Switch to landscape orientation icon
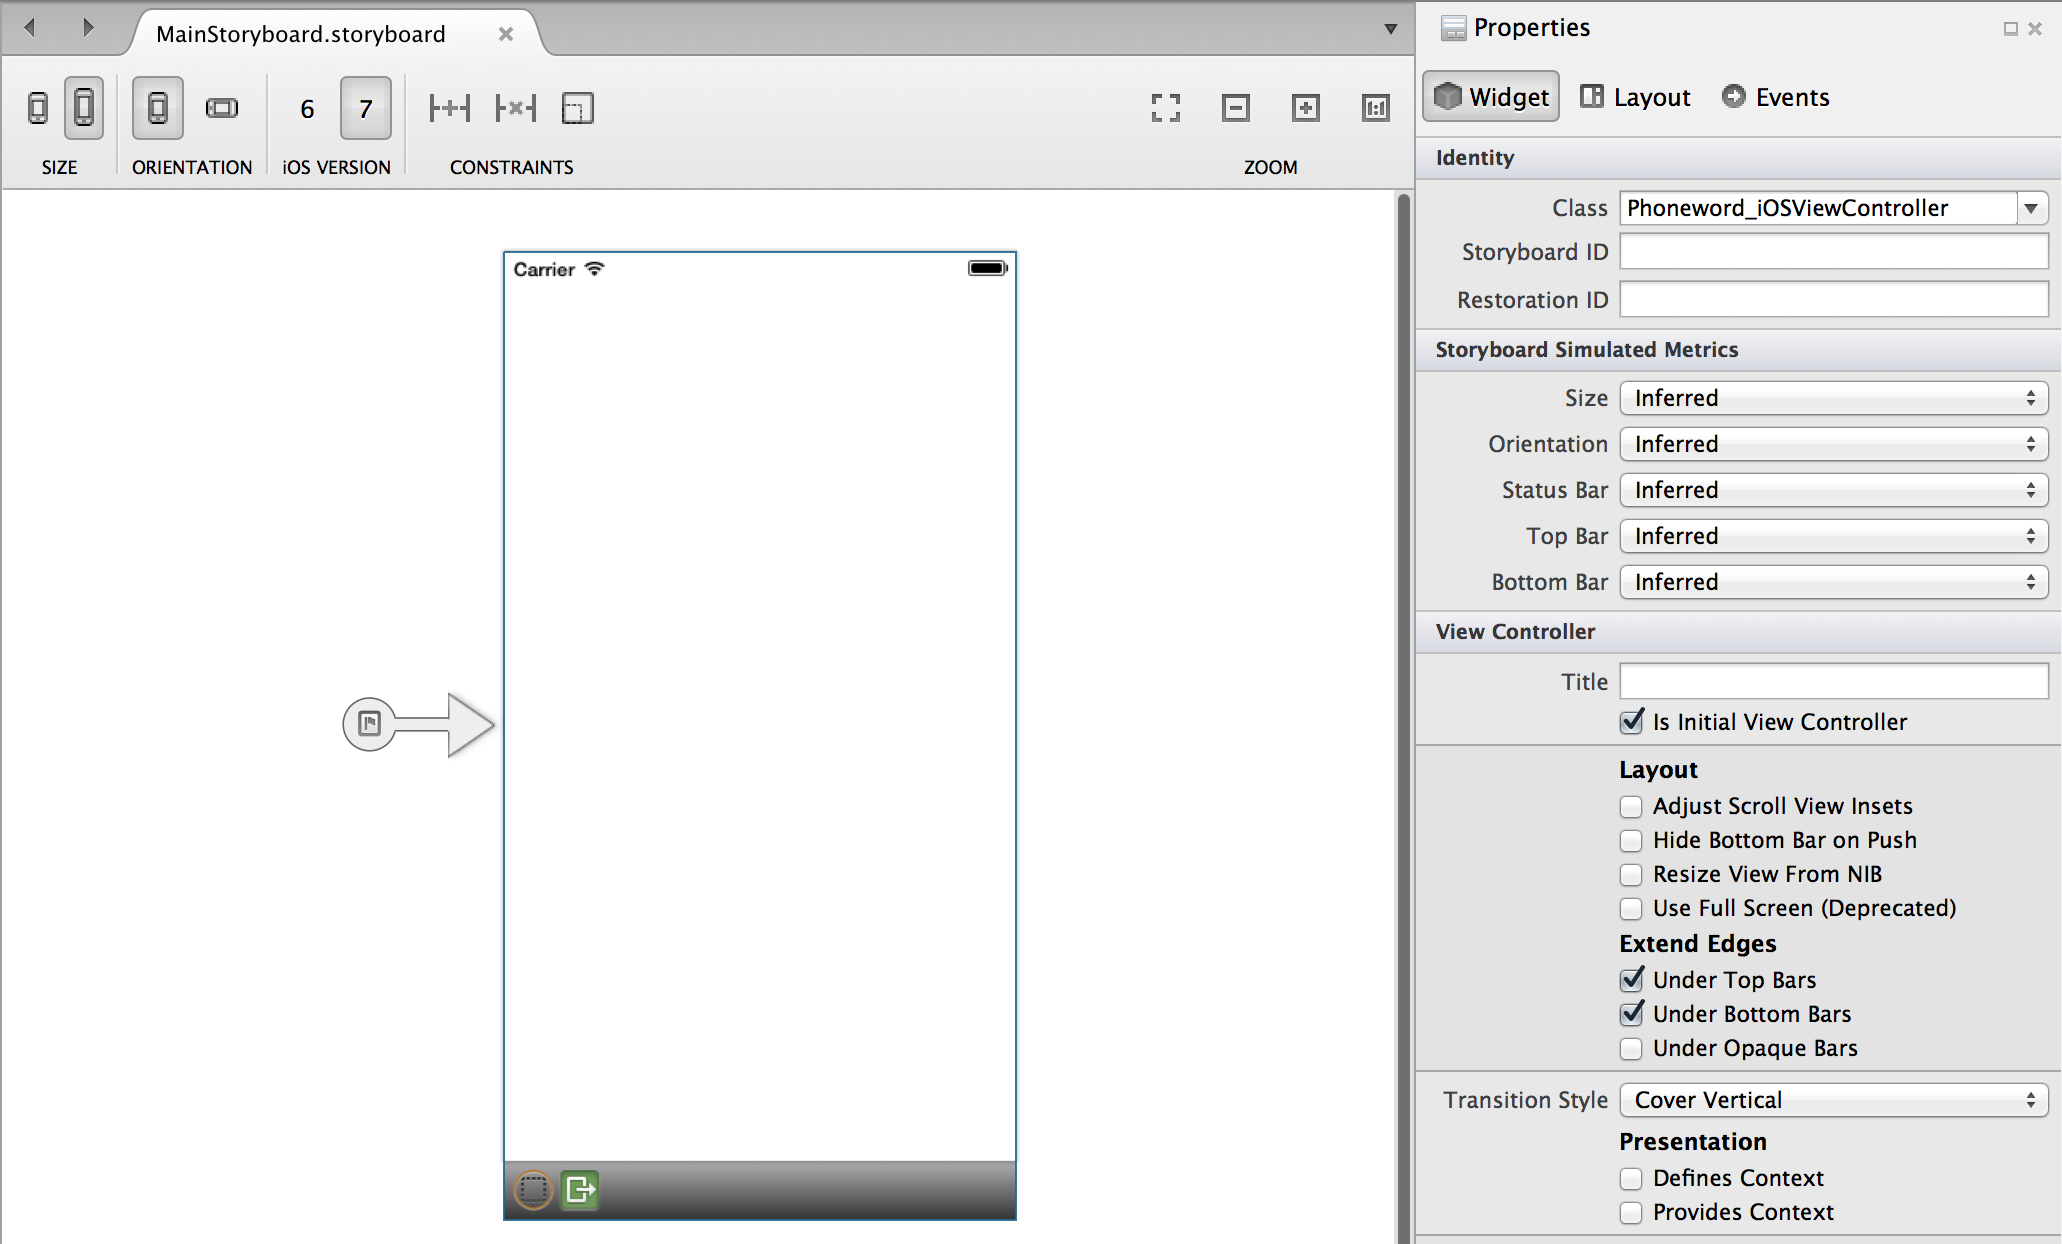This screenshot has width=2062, height=1244. pos(222,108)
